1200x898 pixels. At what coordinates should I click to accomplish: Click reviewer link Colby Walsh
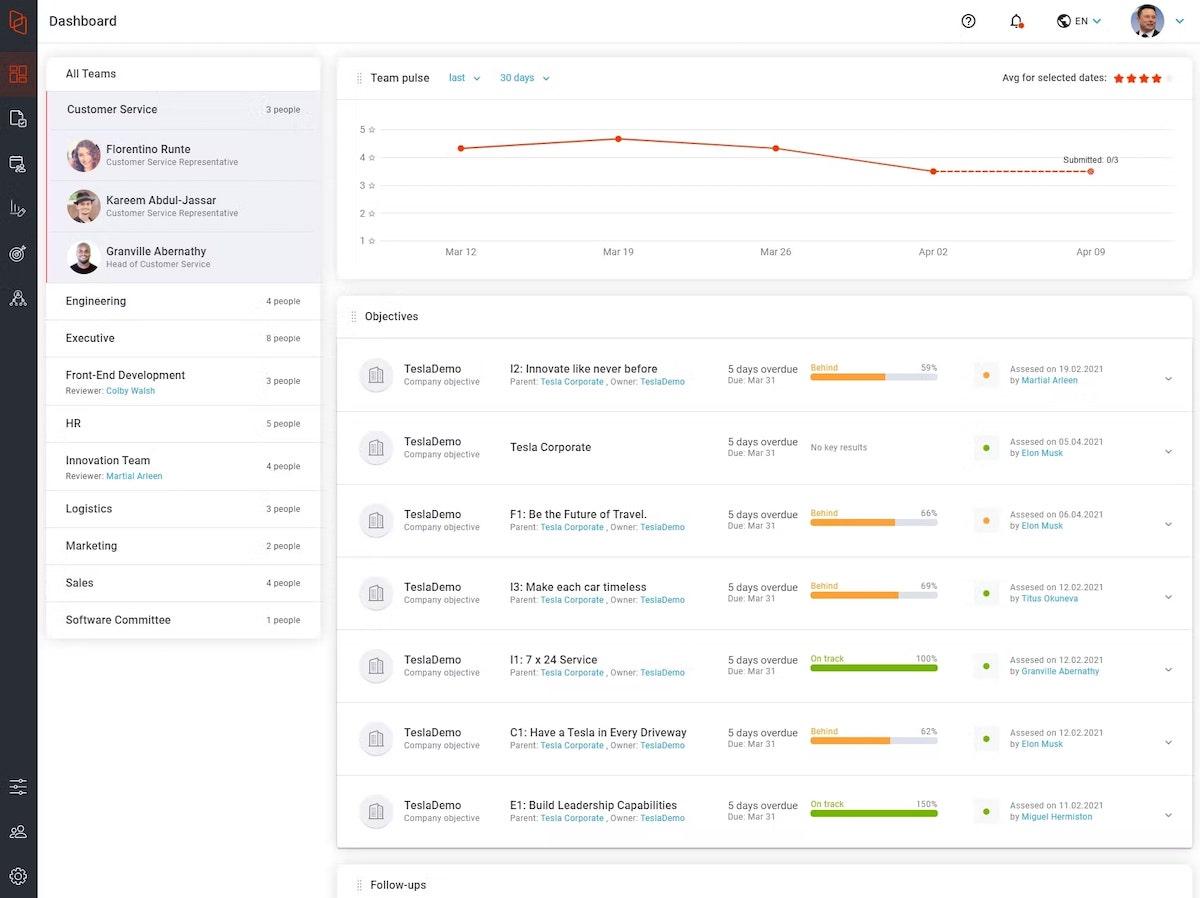point(130,391)
